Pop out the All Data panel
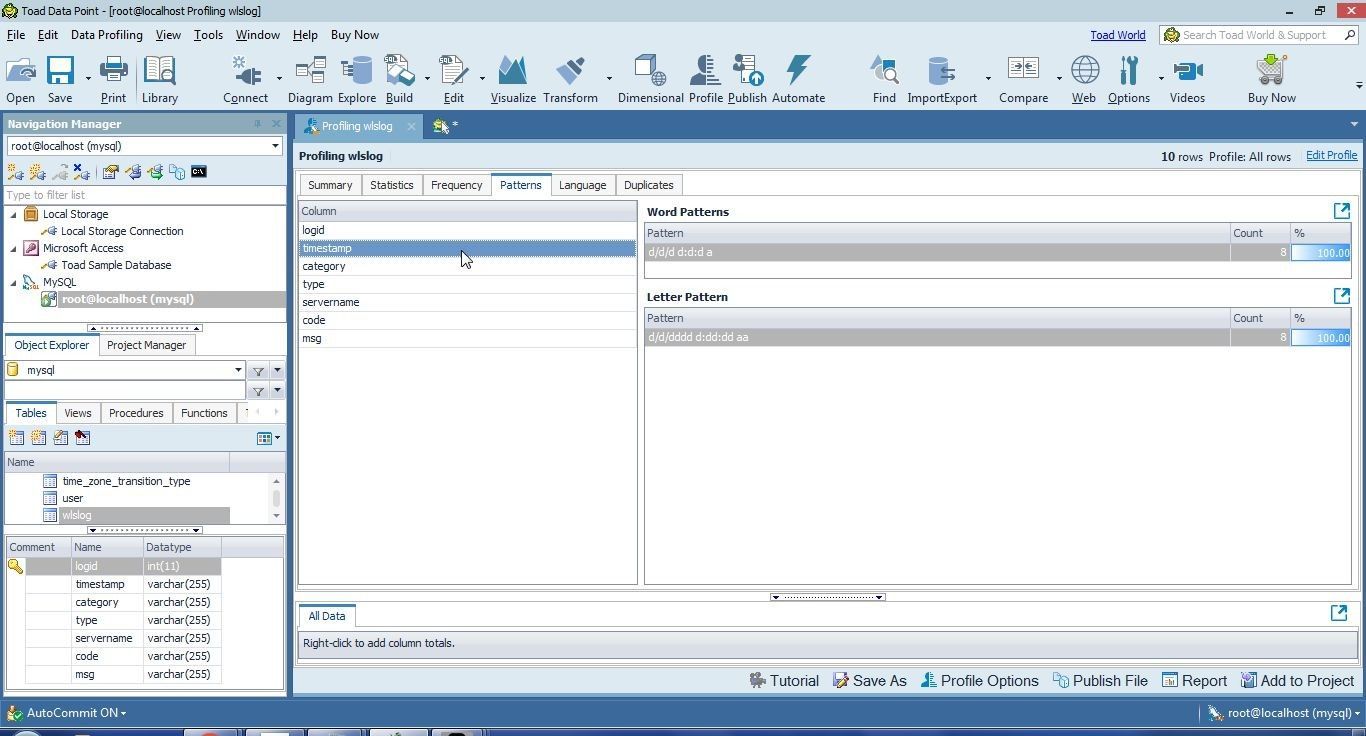This screenshot has height=736, width=1366. pos(1339,613)
